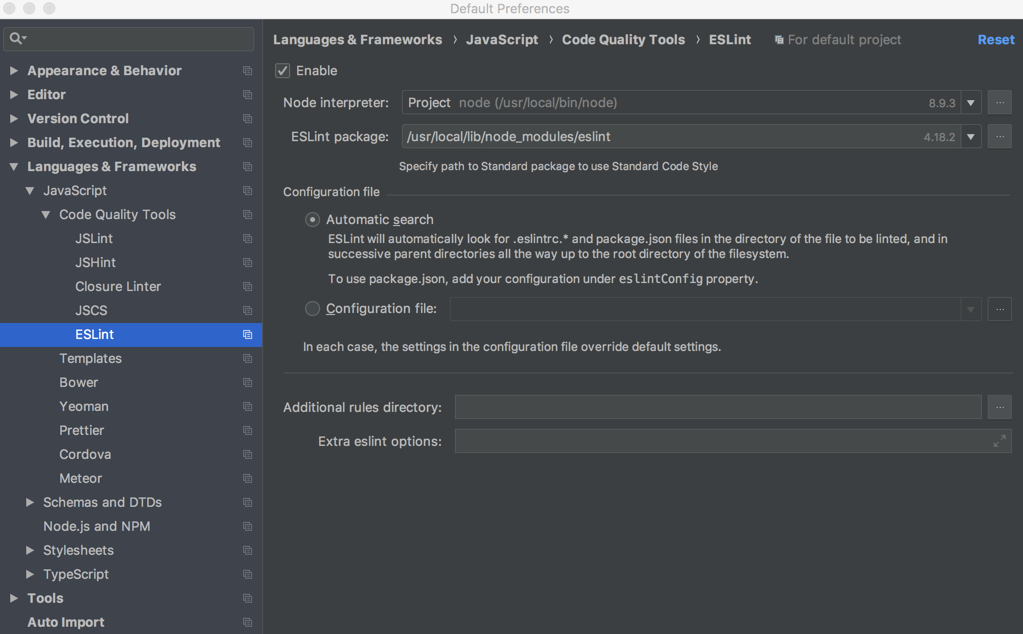The image size is (1023, 634).
Task: Expand Build, Execution, Deployment section arrow
Action: click(14, 142)
